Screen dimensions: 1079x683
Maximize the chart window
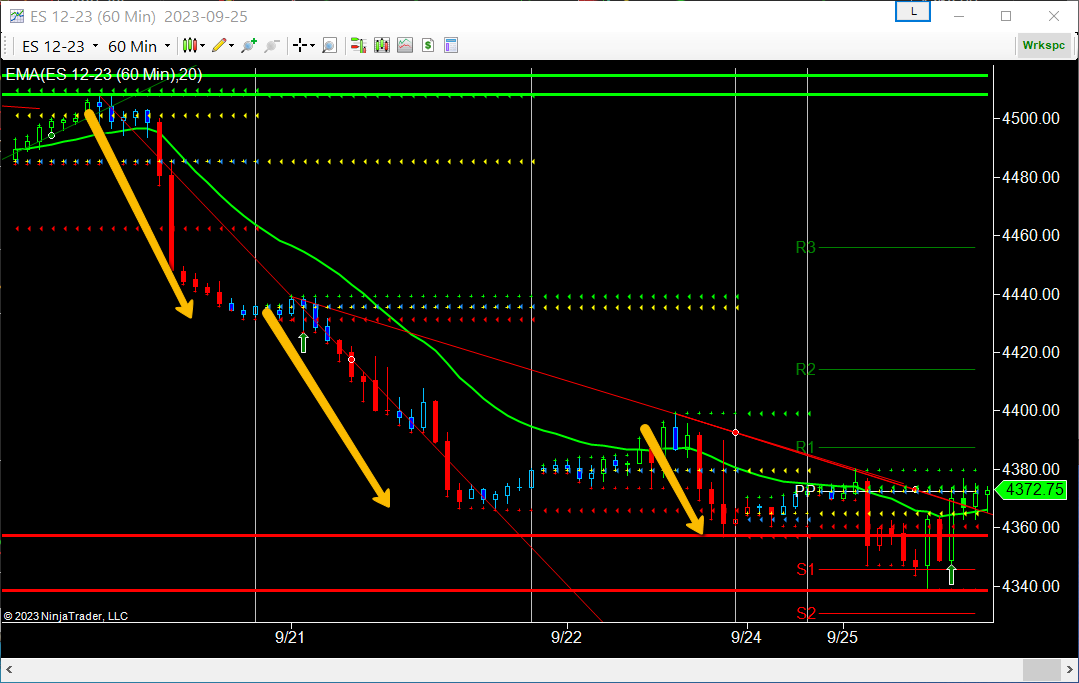point(1006,16)
